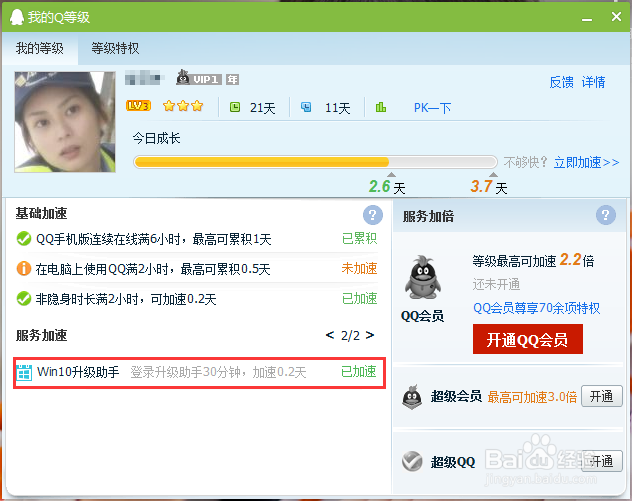This screenshot has height=501, width=632.
Task: Click the green clock icon beside 21天
Action: 235,107
